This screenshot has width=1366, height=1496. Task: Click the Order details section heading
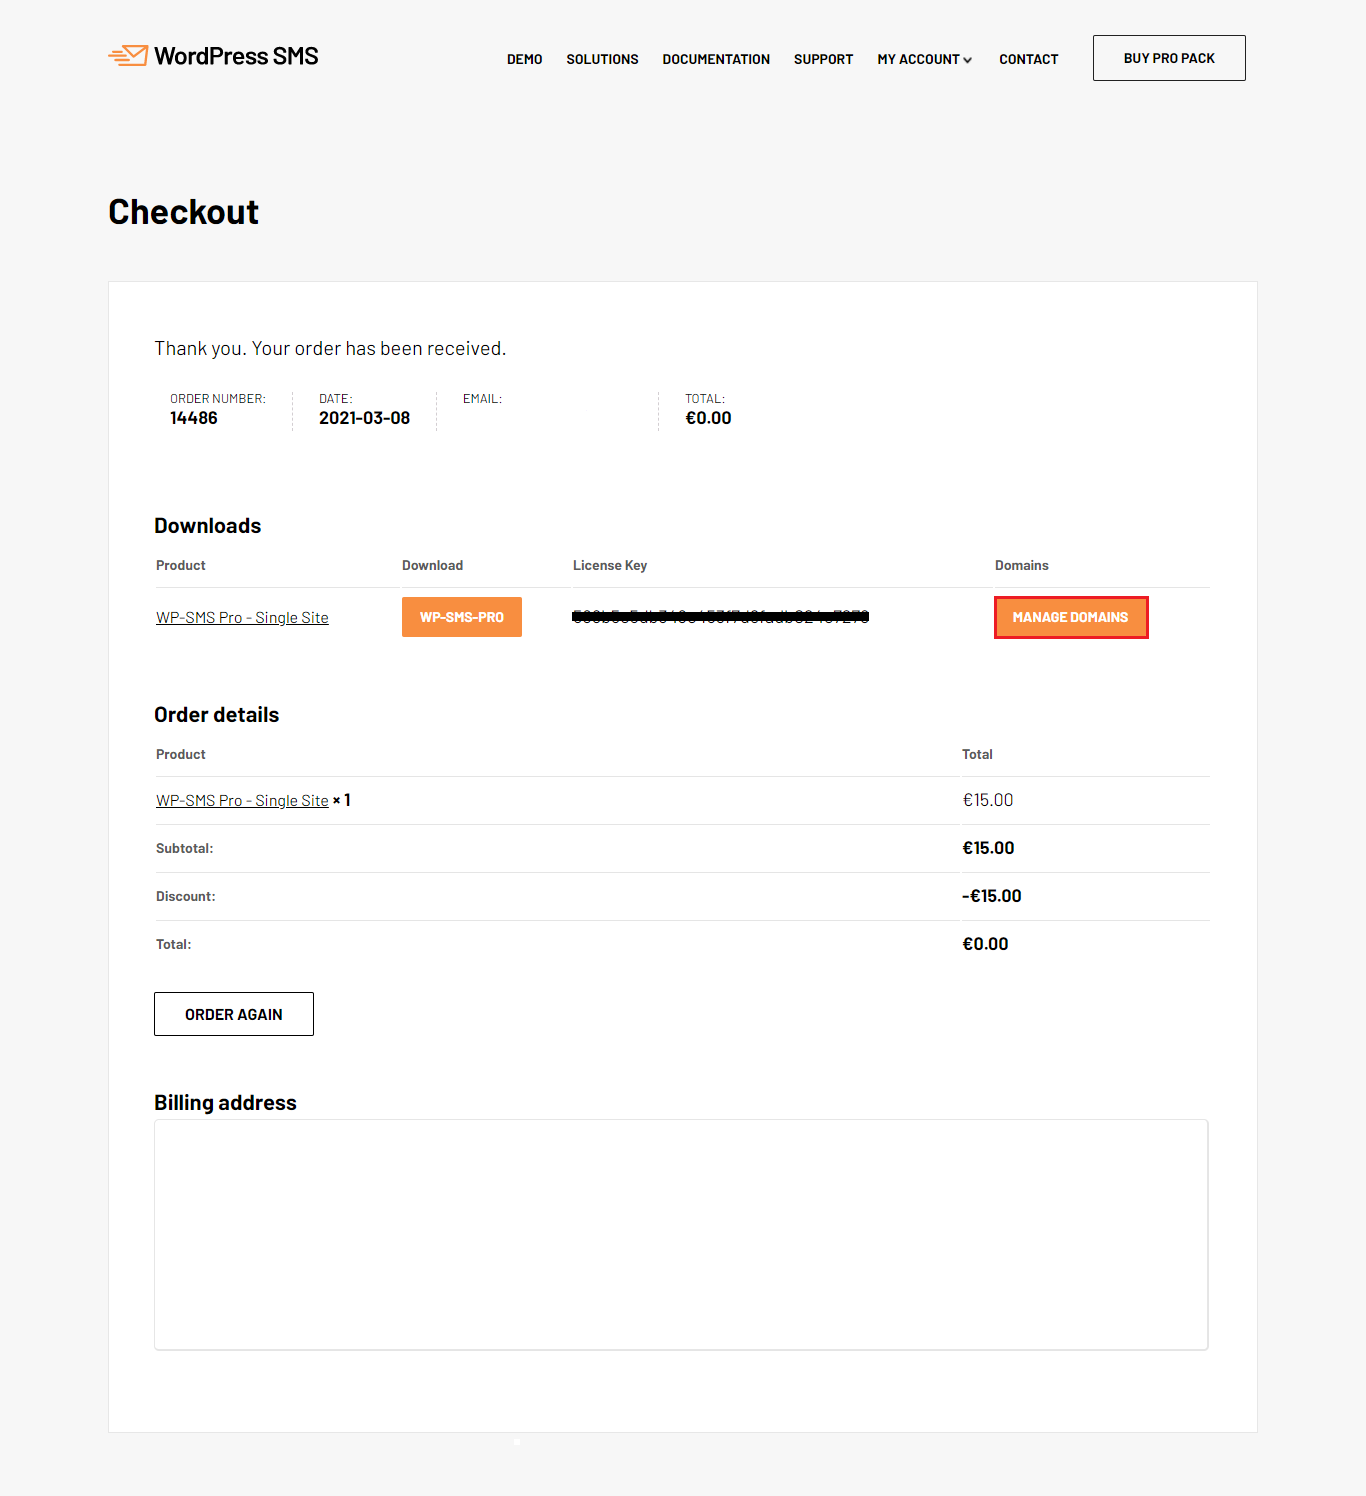pyautogui.click(x=216, y=715)
